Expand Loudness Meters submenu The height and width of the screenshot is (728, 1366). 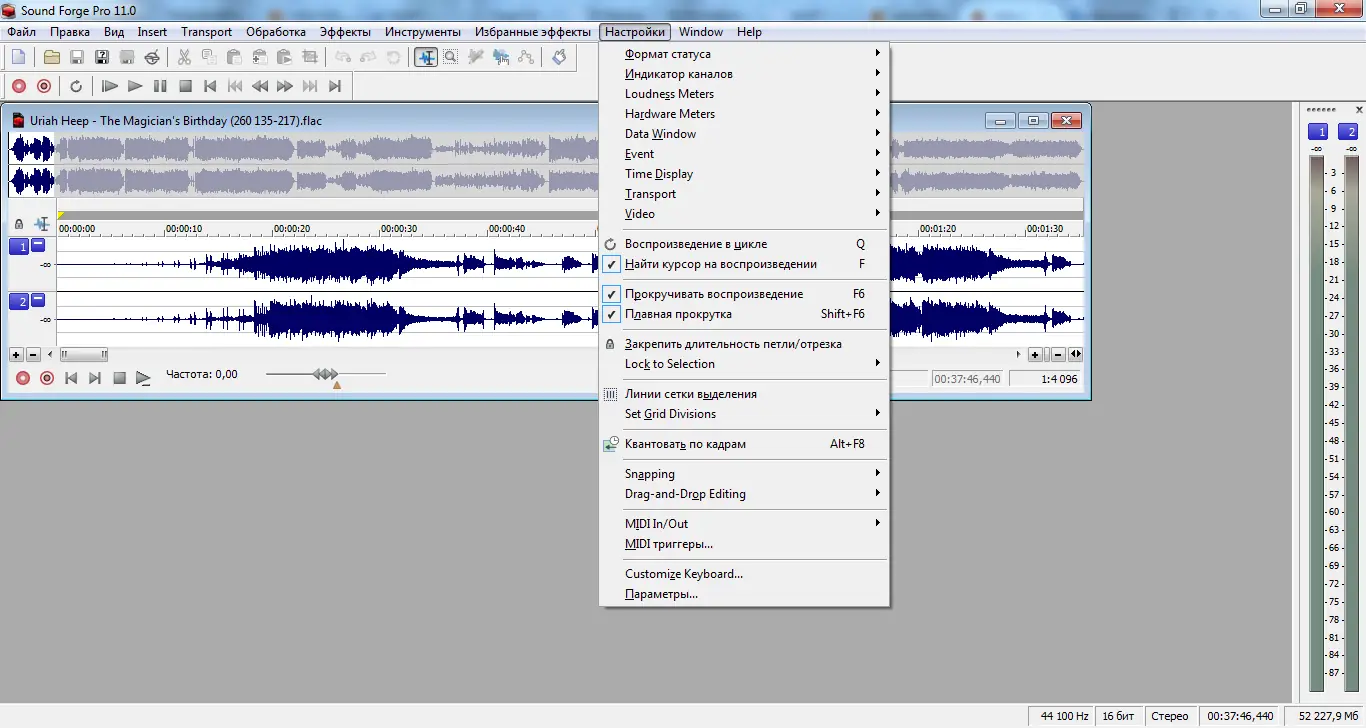click(x=744, y=94)
